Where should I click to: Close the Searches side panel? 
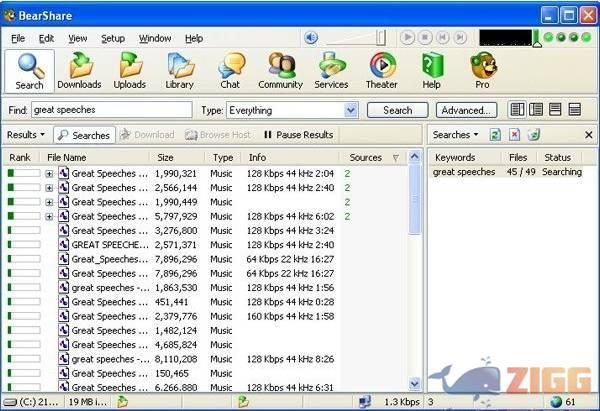pyautogui.click(x=589, y=135)
